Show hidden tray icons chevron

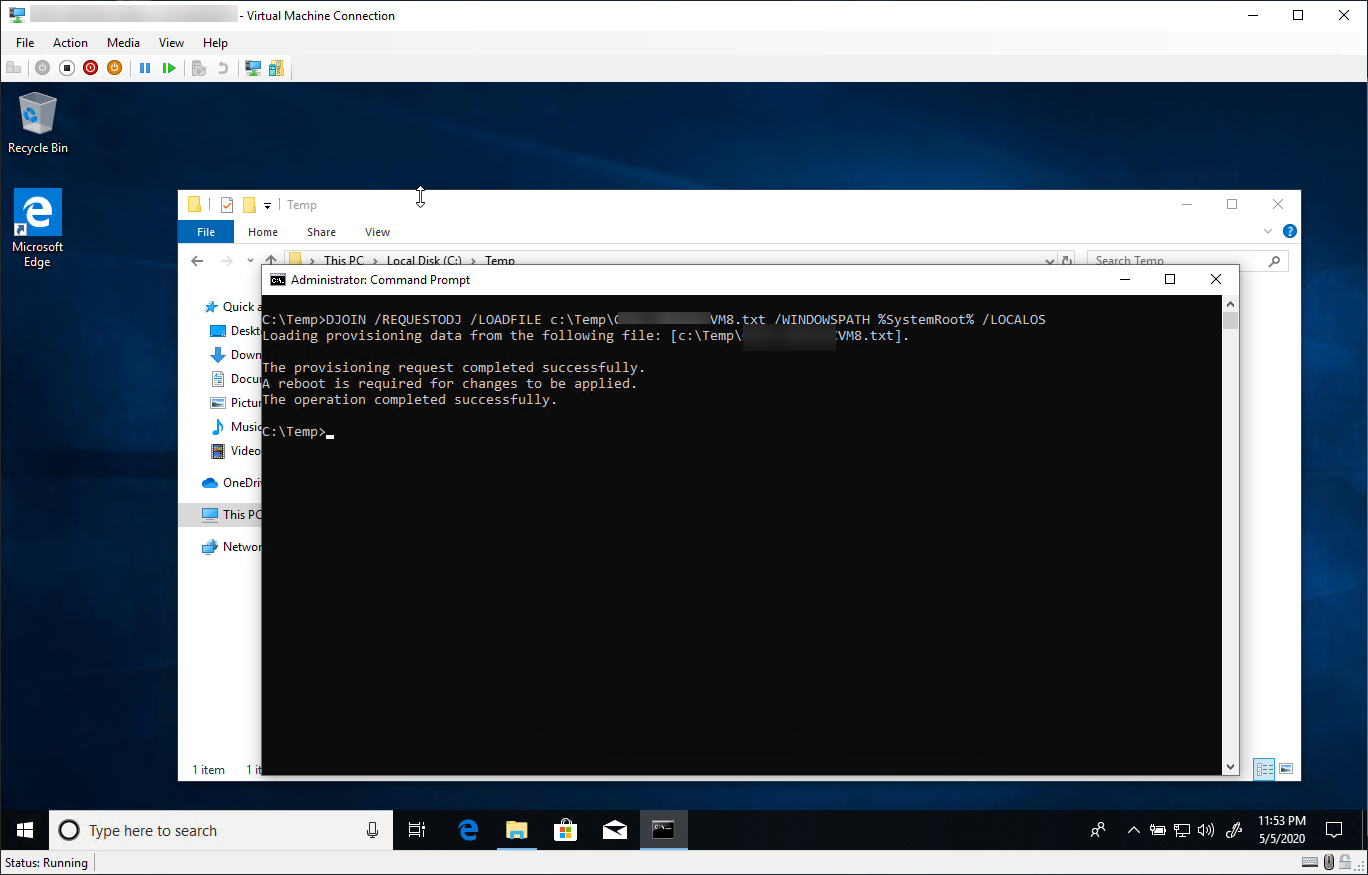[1133, 830]
